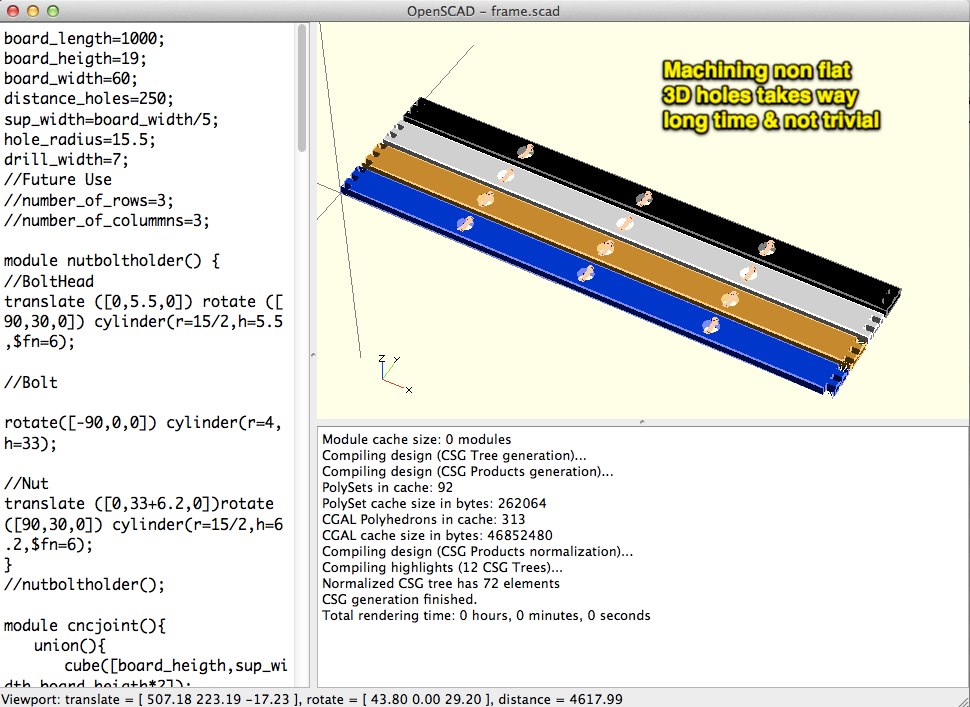Click console line "PolySets in cache: 92"
The height and width of the screenshot is (707, 970).
[387, 487]
